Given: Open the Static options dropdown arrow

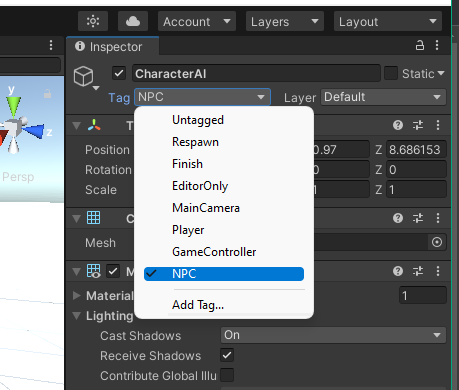Looking at the screenshot, I should tap(441, 73).
